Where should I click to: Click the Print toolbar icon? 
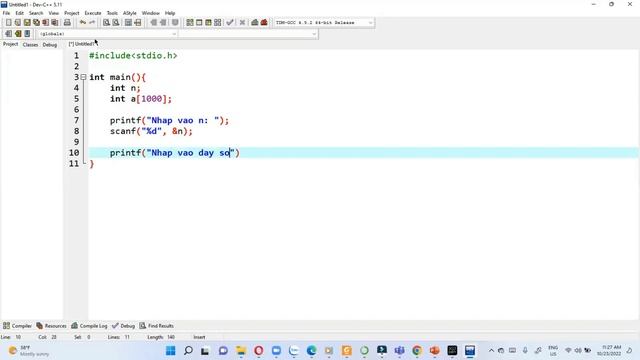tap(67, 22)
